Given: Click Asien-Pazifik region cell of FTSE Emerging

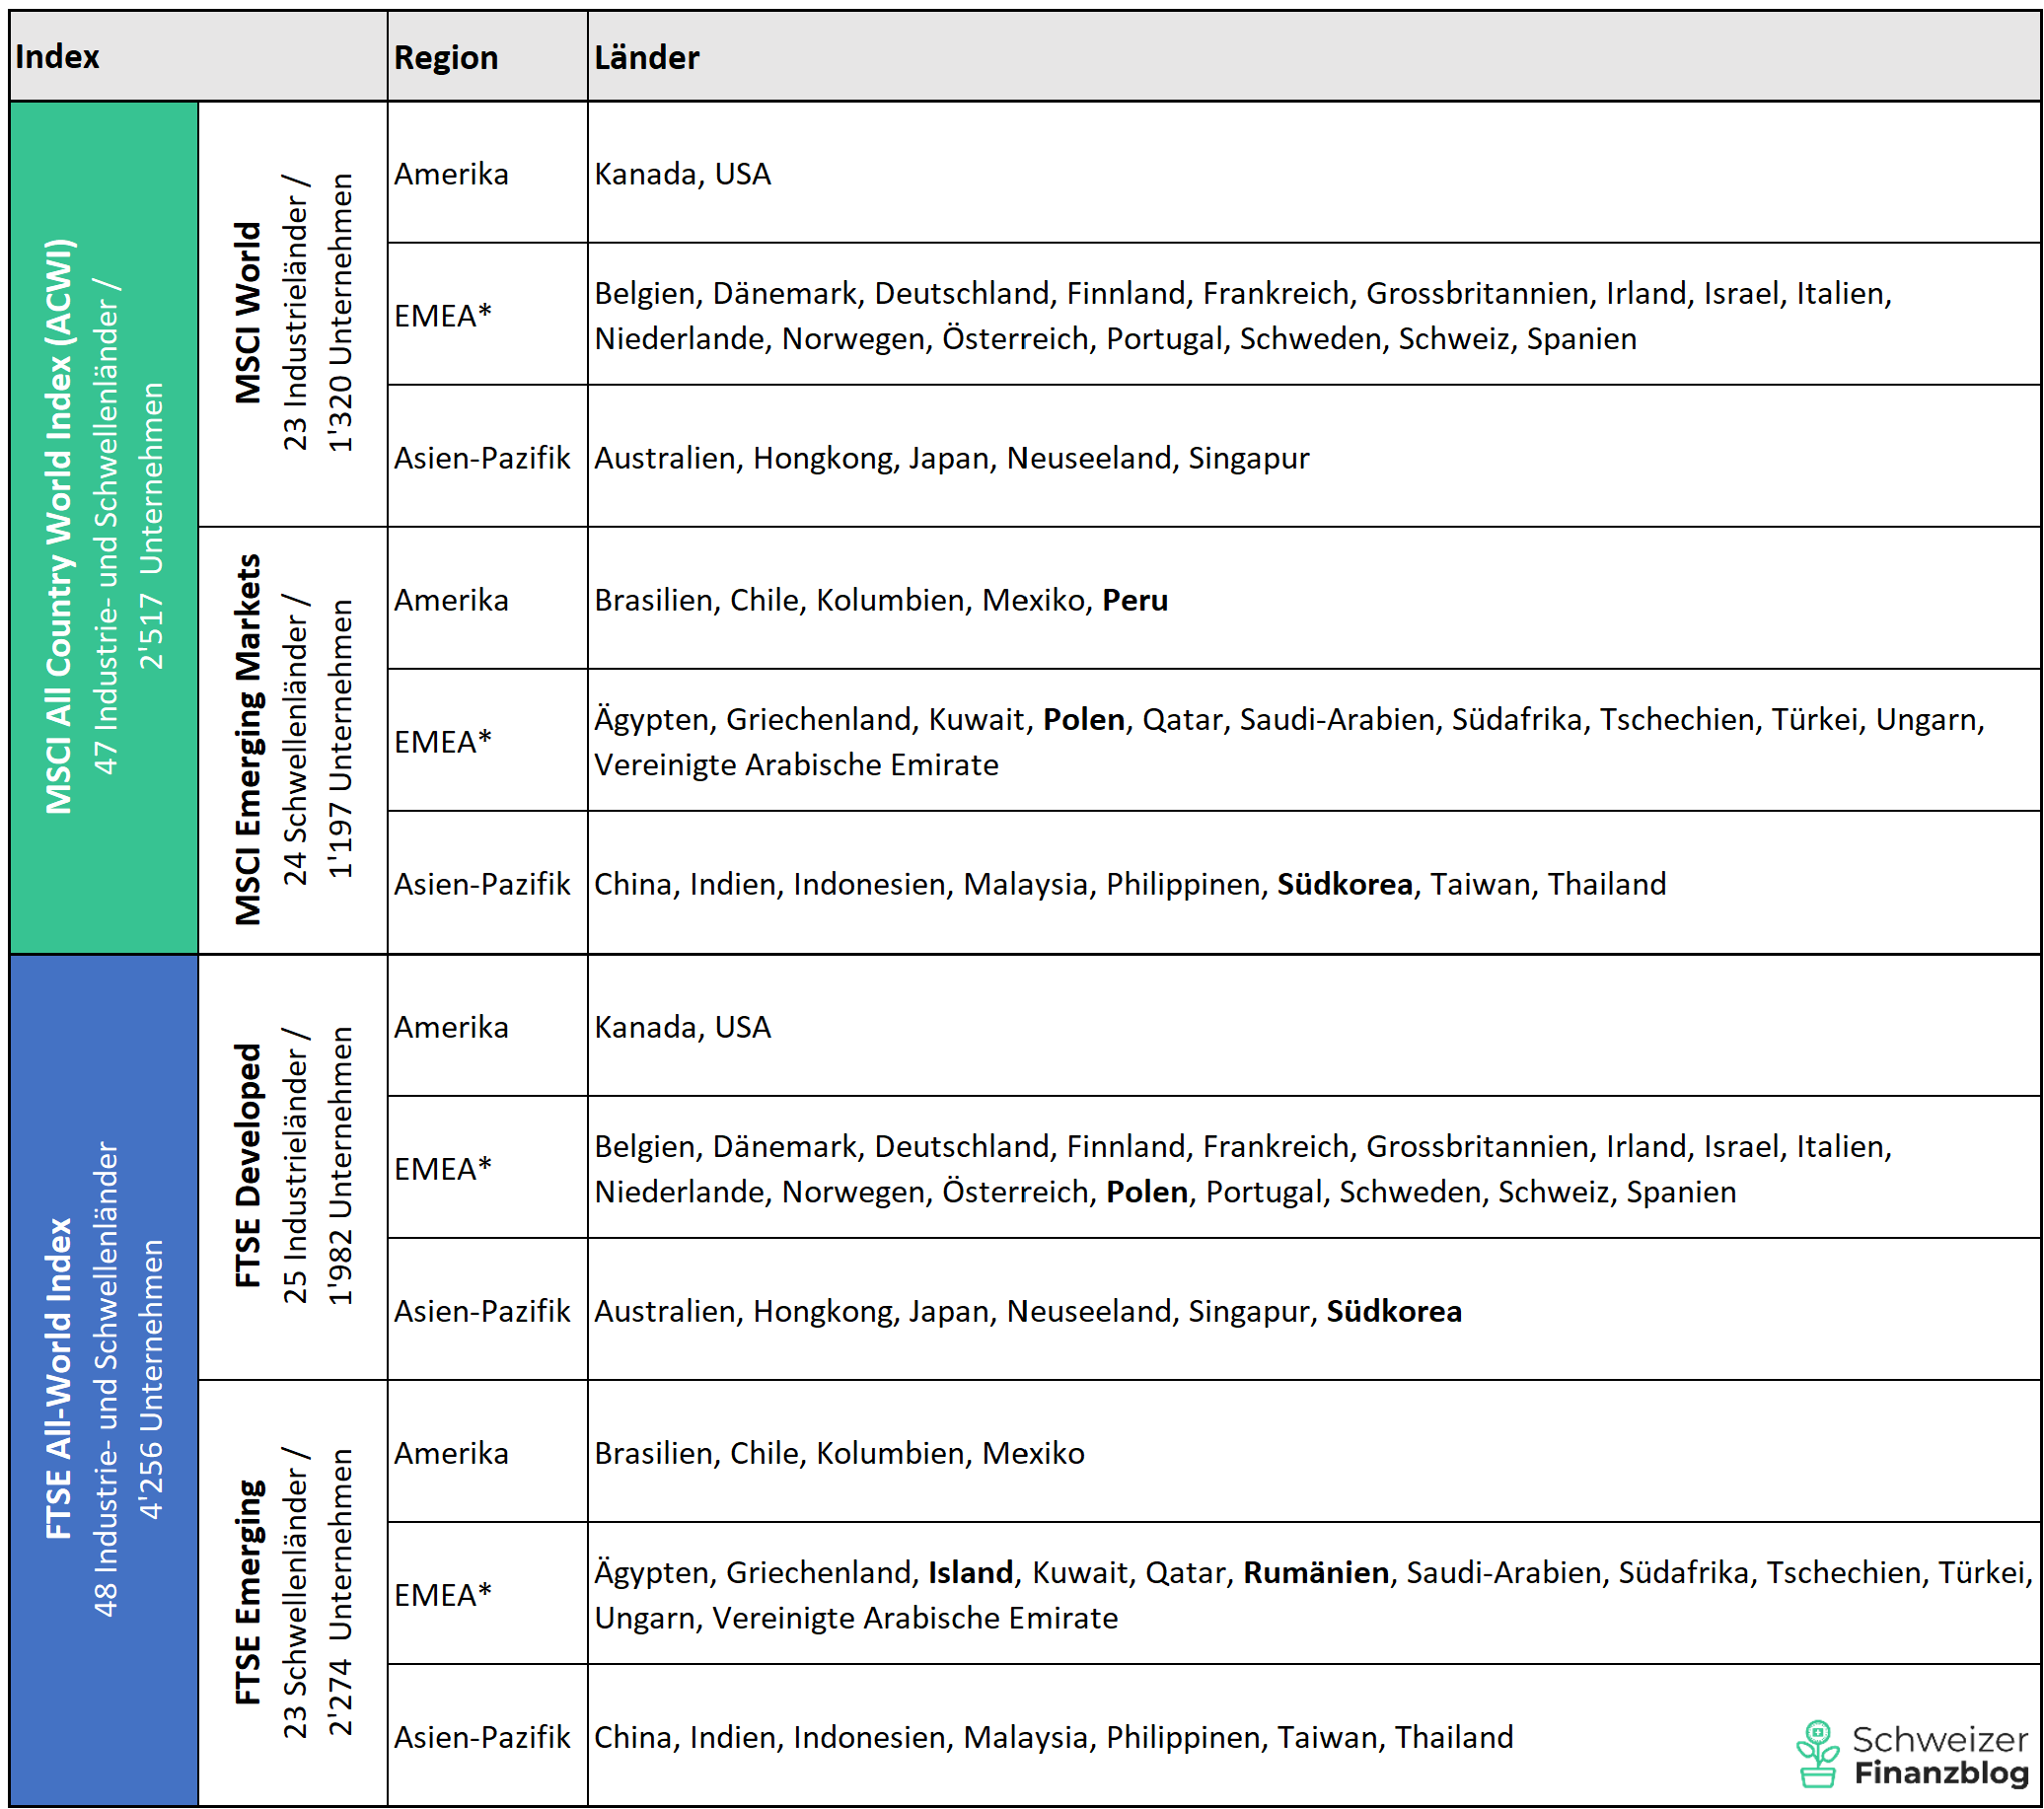Looking at the screenshot, I should pos(481,1737).
